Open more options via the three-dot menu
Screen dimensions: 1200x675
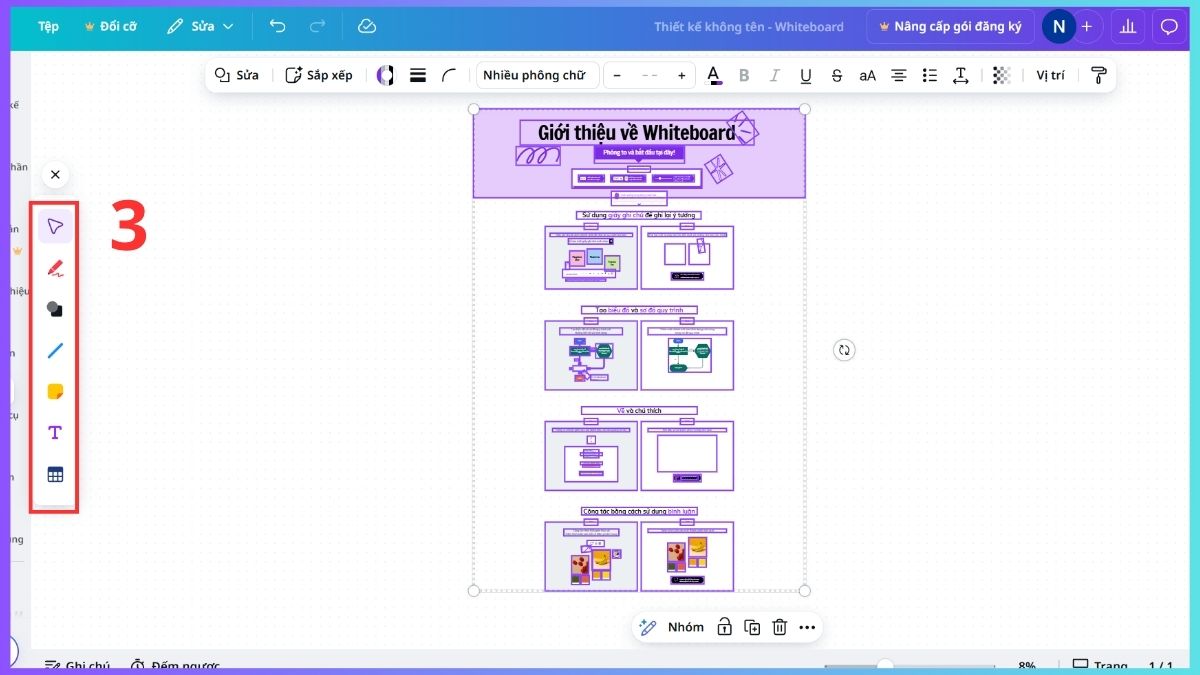tap(808, 627)
